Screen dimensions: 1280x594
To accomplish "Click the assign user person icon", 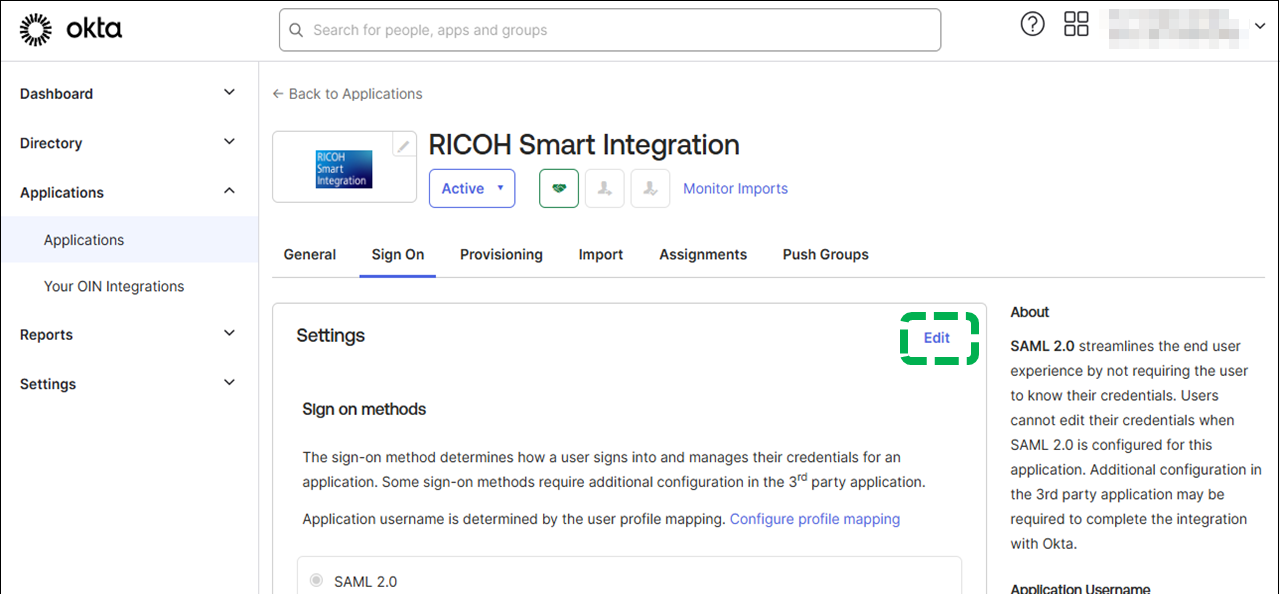I will click(x=605, y=188).
